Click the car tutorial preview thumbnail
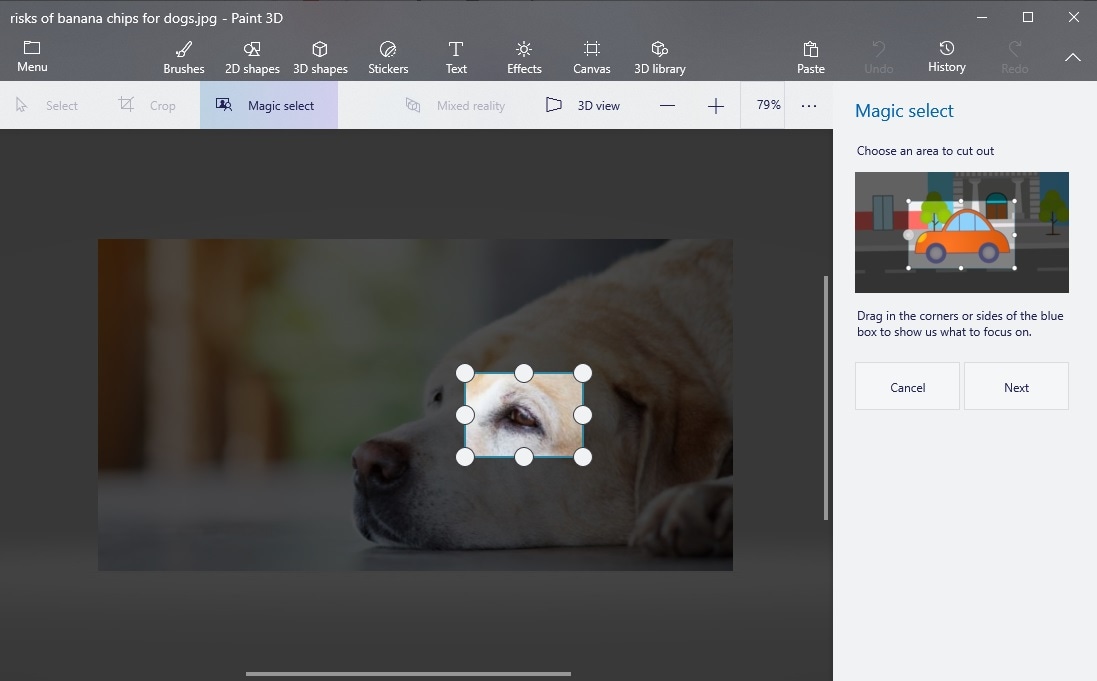The image size is (1097, 681). (962, 232)
